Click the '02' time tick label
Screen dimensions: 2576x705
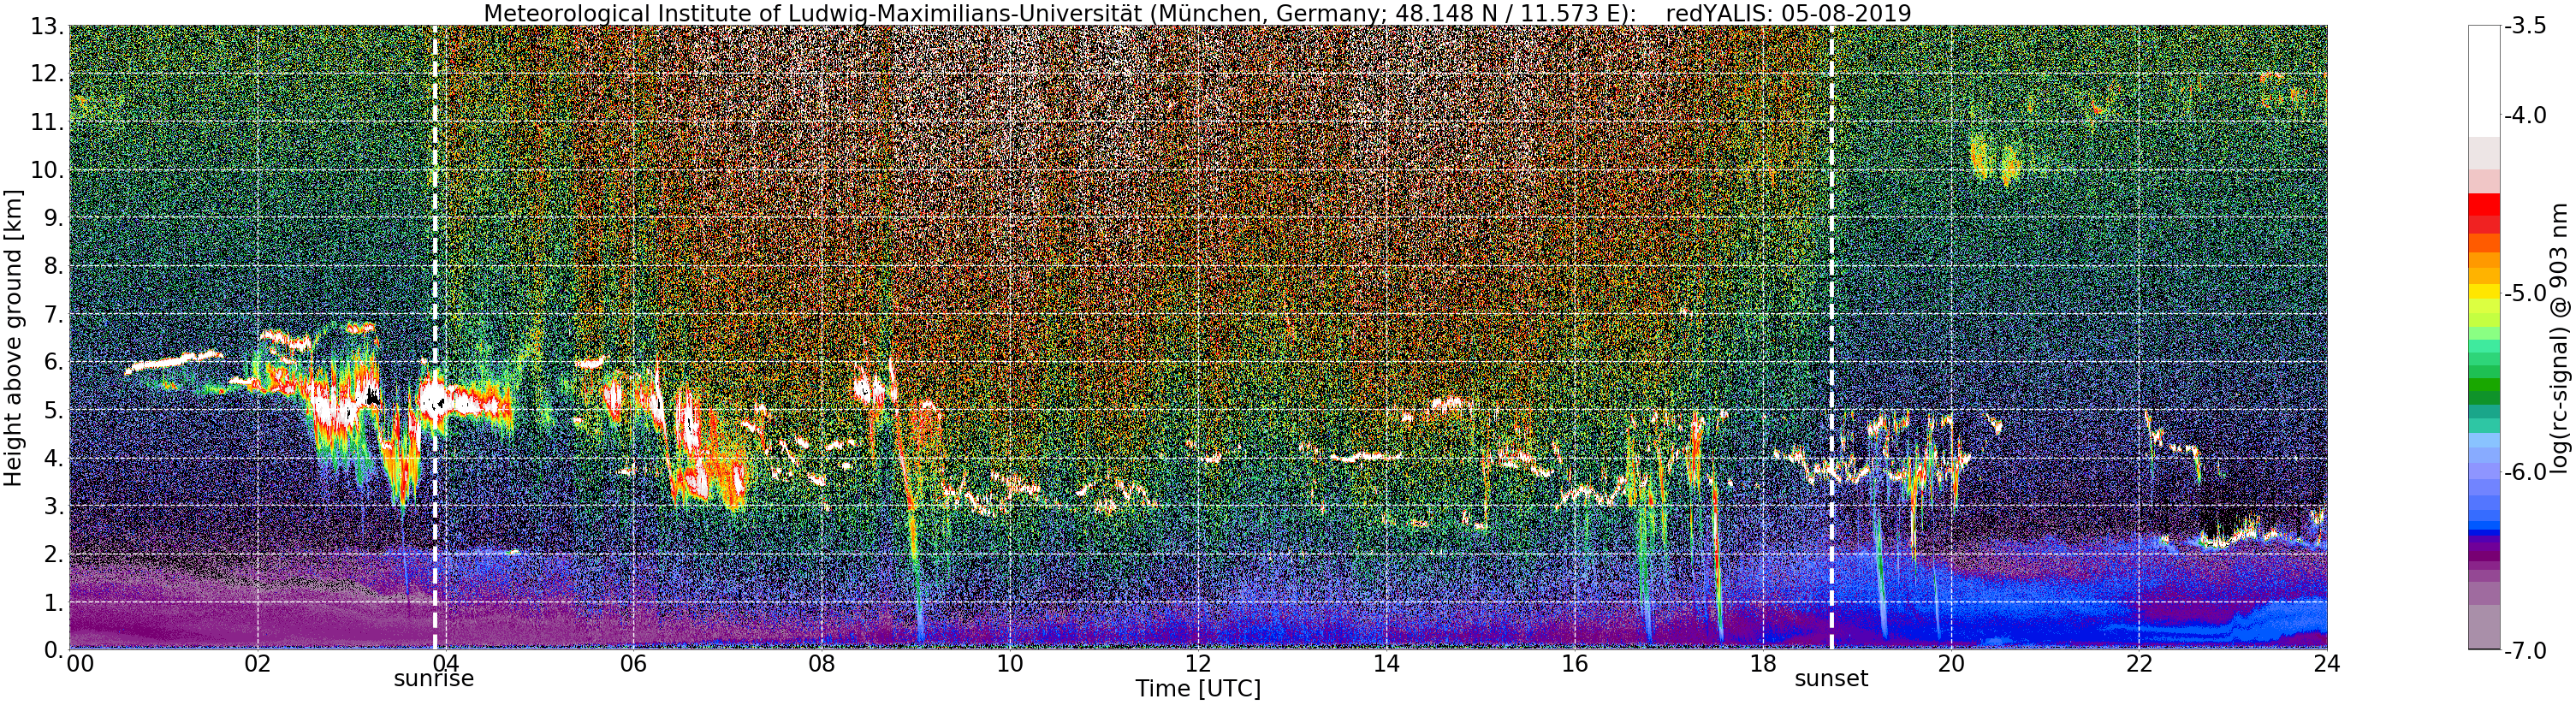pyautogui.click(x=257, y=663)
